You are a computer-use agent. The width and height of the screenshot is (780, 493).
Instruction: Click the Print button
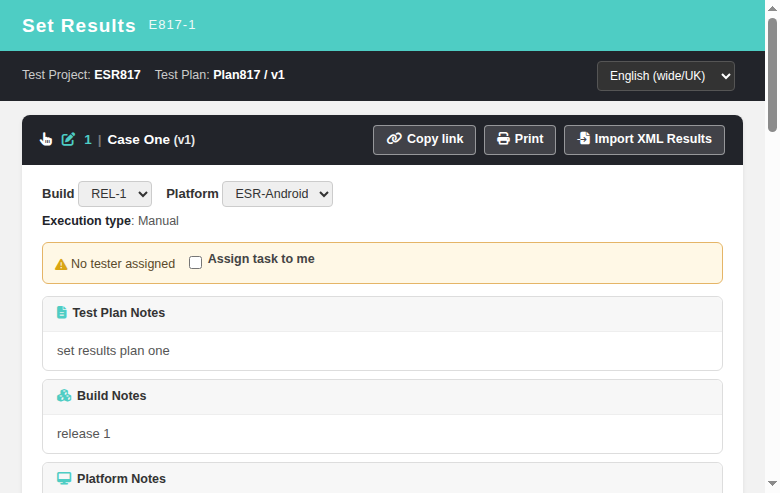pos(520,140)
